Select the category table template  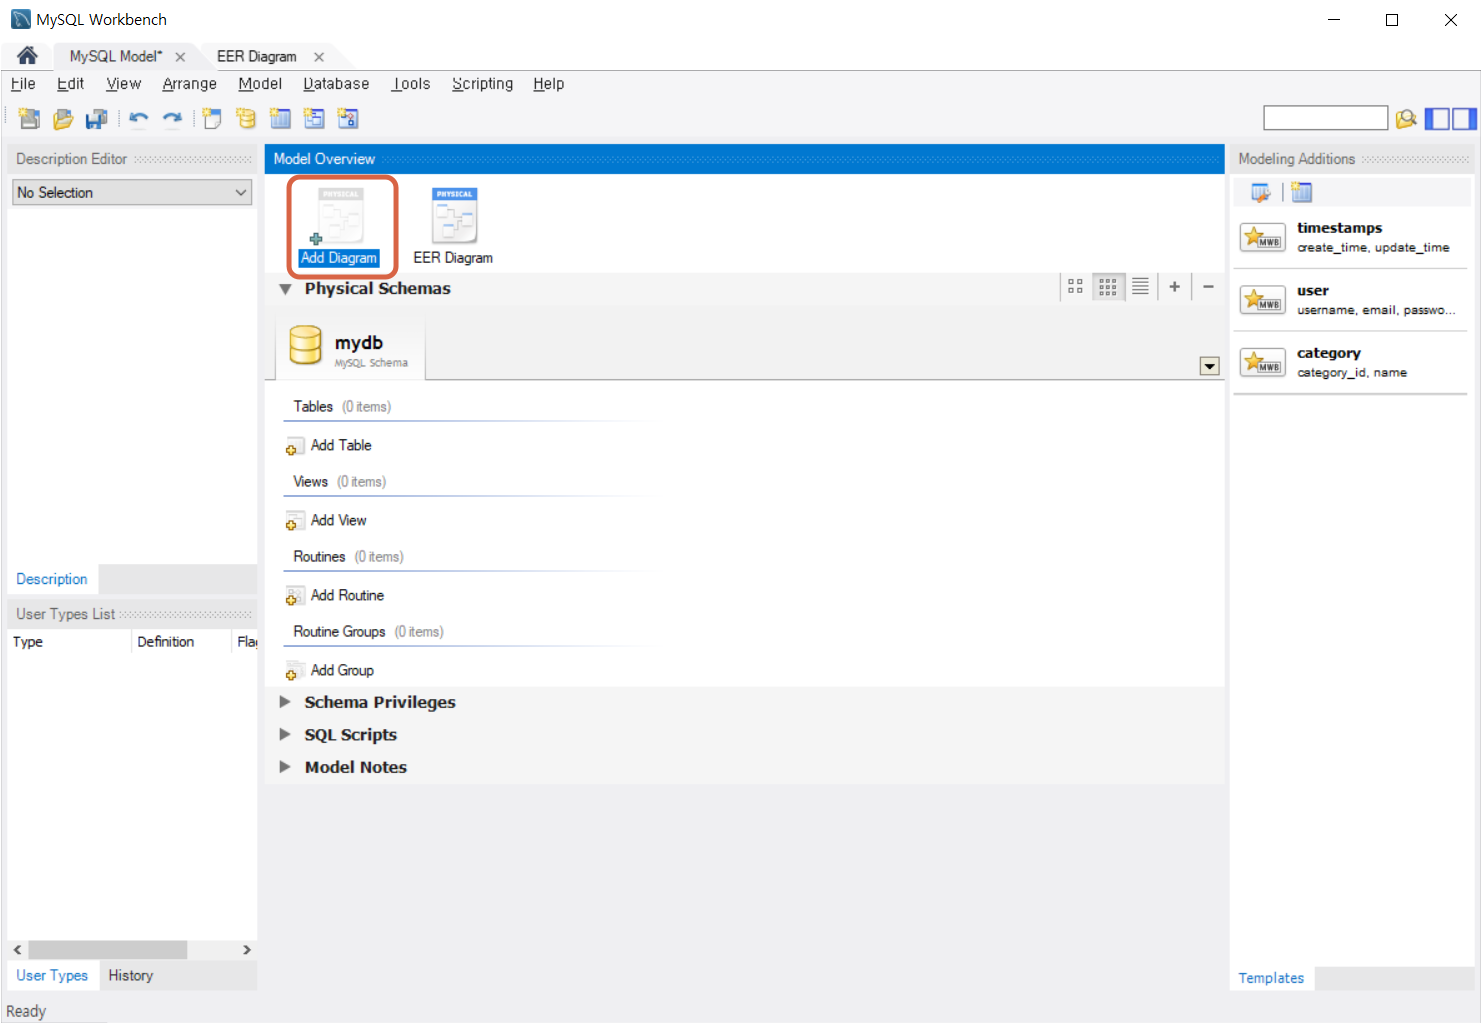coord(1350,362)
